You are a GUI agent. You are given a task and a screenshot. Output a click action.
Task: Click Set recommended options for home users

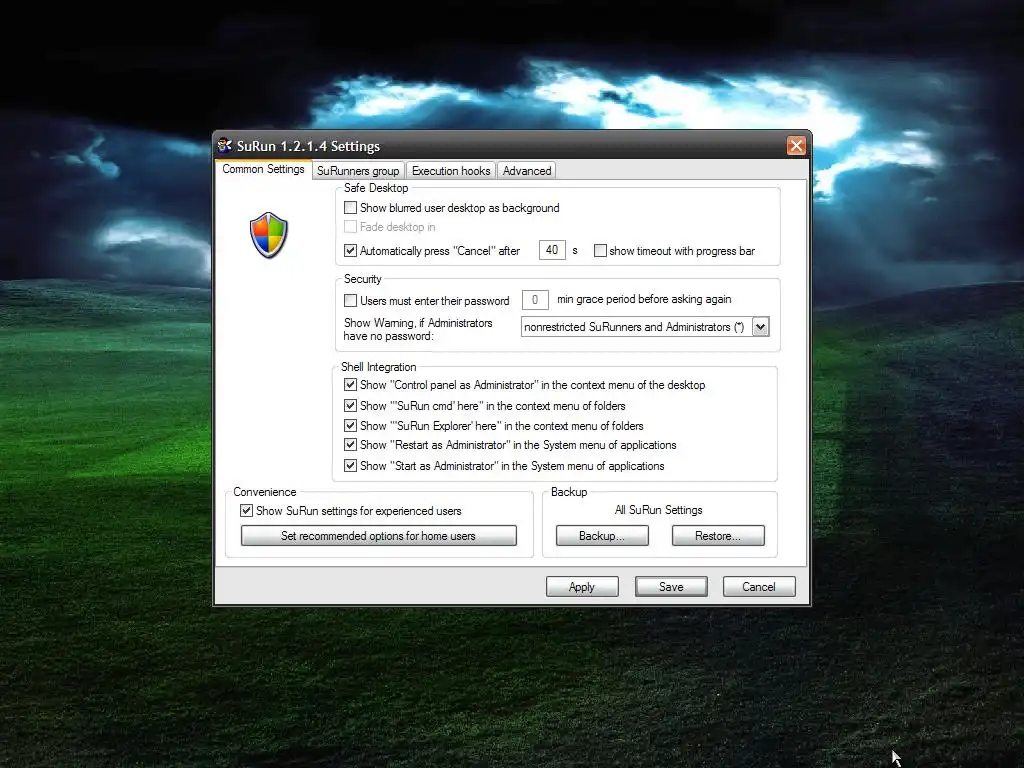coord(379,536)
